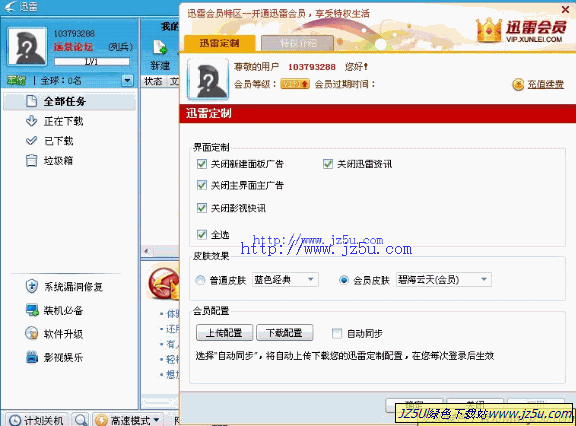
Task: Click 迅雷论坛 red link
Action: coord(73,47)
